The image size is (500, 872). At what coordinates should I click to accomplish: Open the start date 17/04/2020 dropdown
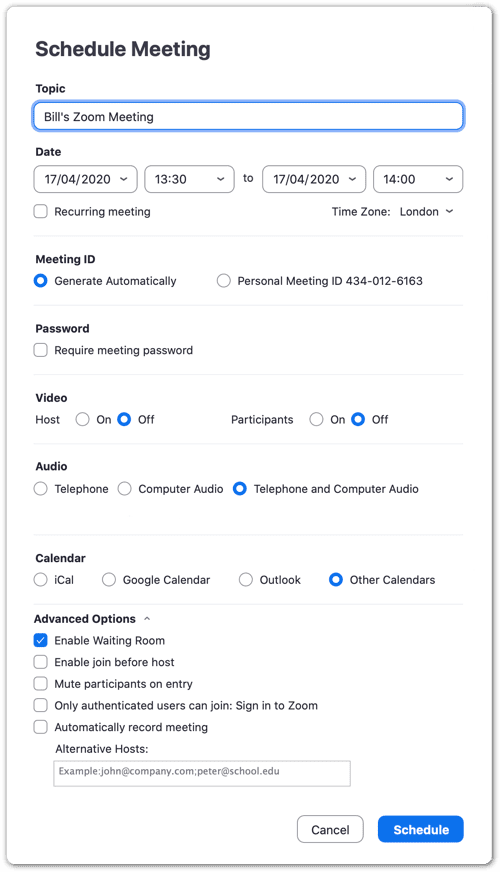pyautogui.click(x=86, y=179)
